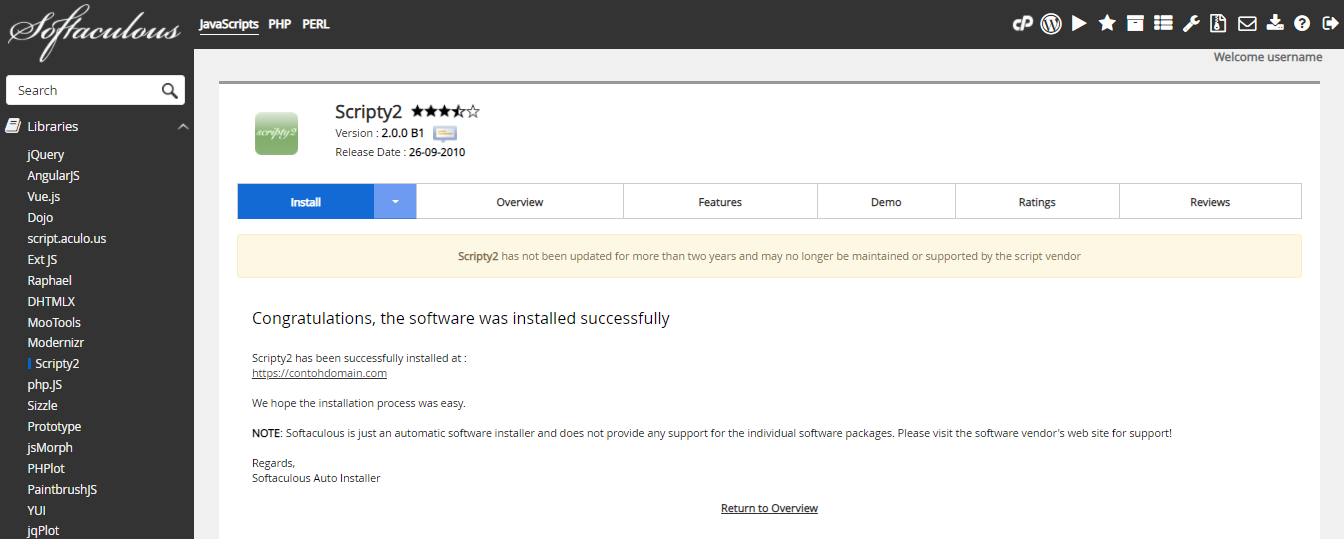Click the import/download icon

click(1274, 24)
